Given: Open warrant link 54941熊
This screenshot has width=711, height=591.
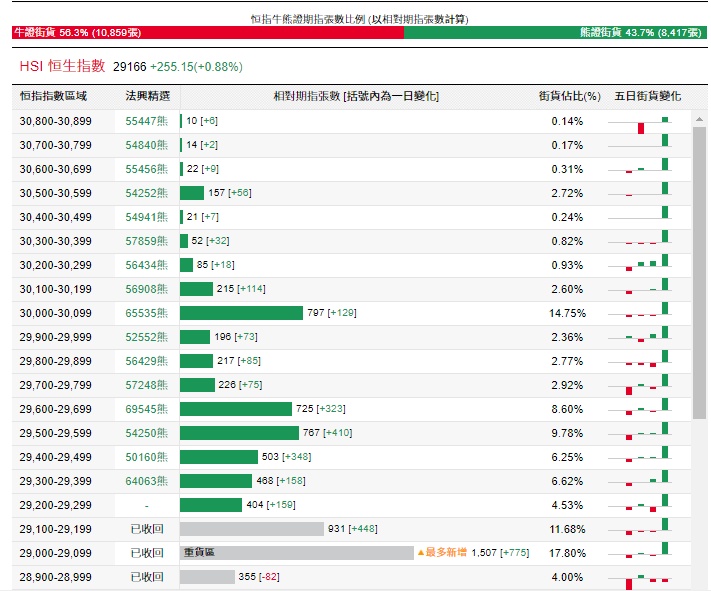Looking at the screenshot, I should pyautogui.click(x=146, y=217).
